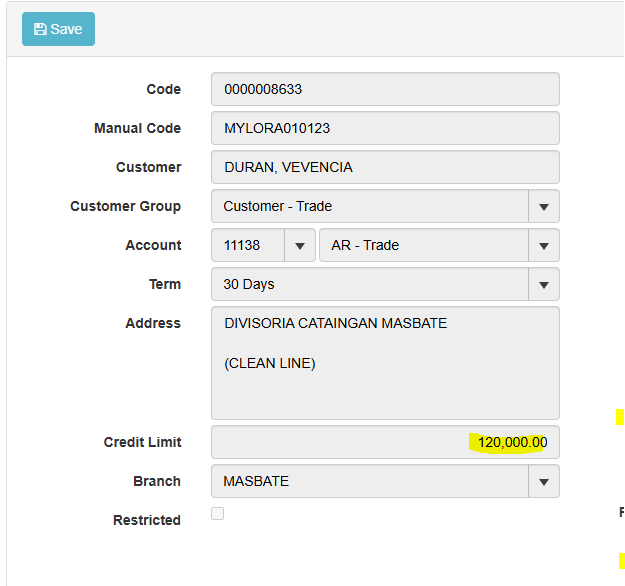Click the Manual Code label
This screenshot has width=625, height=586.
click(x=137, y=128)
